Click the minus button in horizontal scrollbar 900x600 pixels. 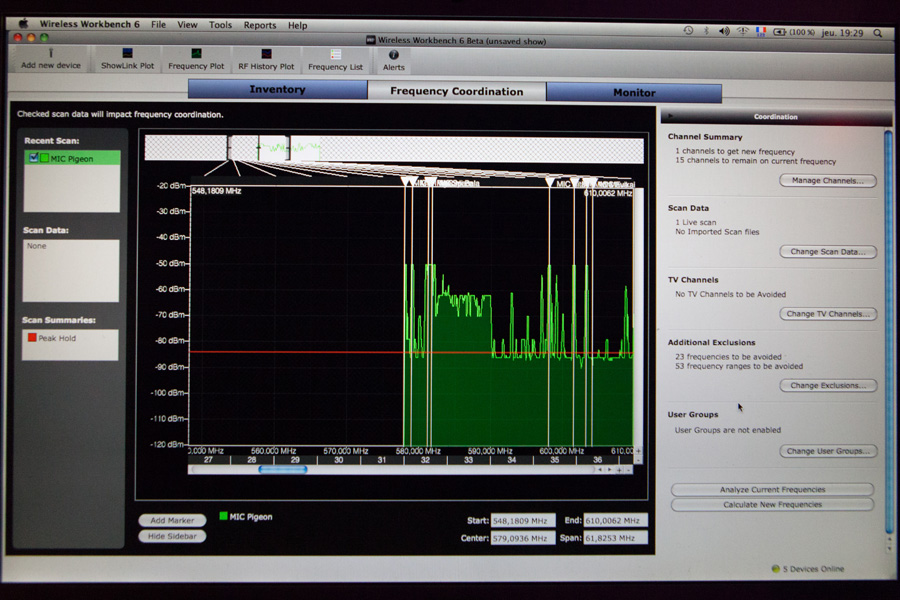click(629, 470)
